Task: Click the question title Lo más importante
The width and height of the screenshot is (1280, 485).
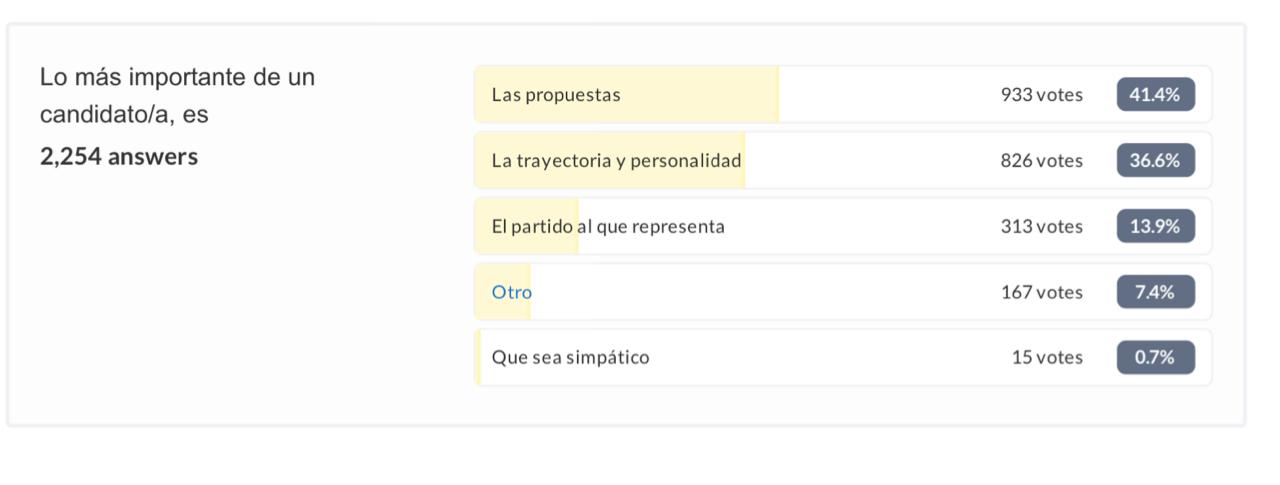Action: coord(177,96)
